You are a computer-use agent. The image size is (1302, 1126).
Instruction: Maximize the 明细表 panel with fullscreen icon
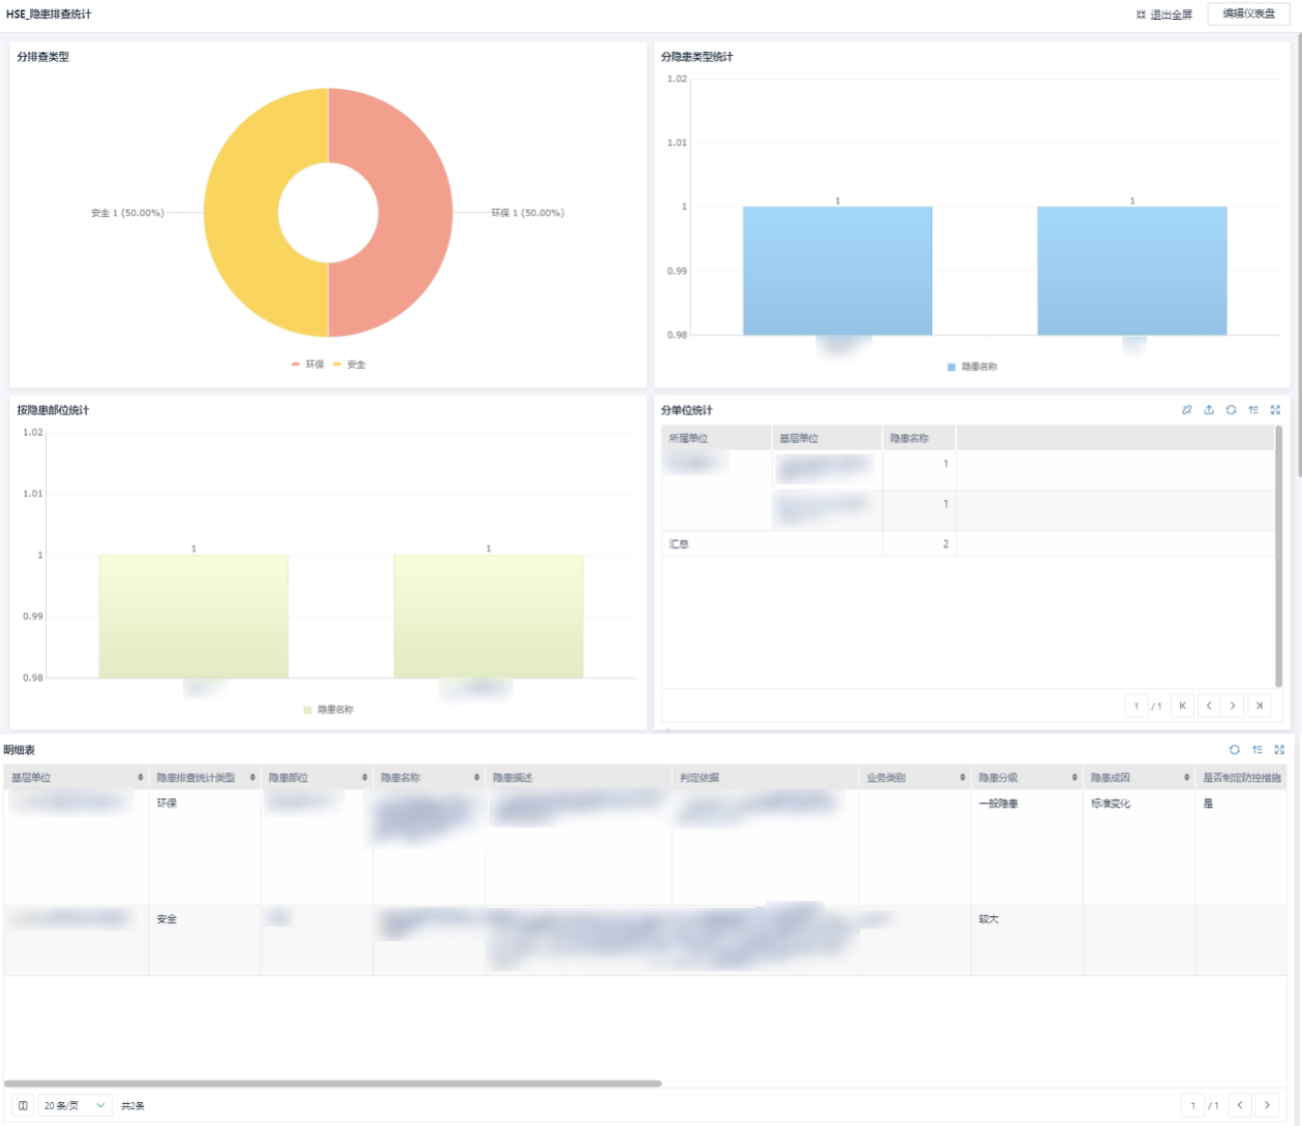pos(1279,750)
